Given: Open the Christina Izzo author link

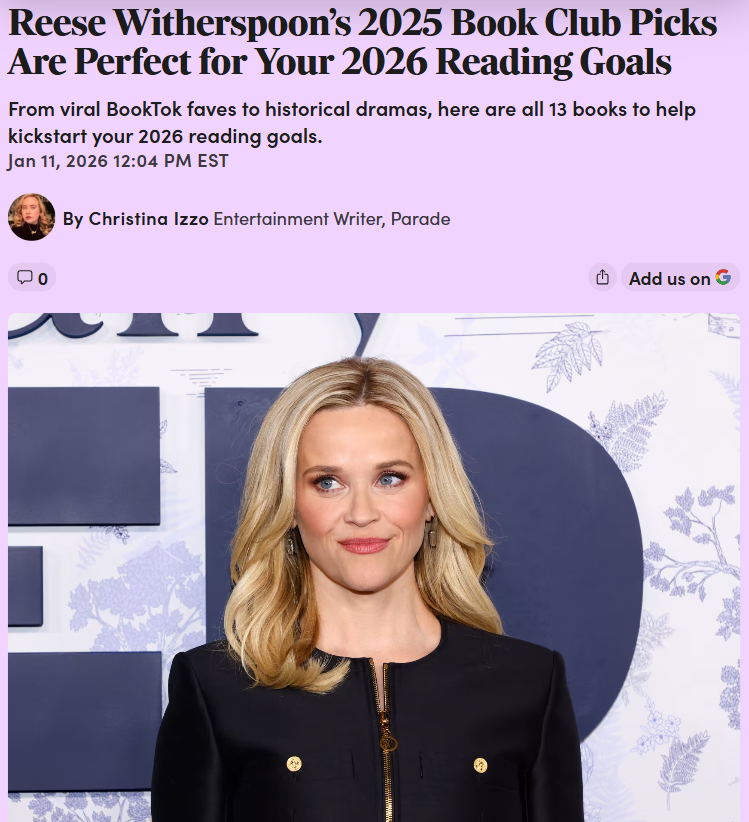Looking at the screenshot, I should 148,219.
